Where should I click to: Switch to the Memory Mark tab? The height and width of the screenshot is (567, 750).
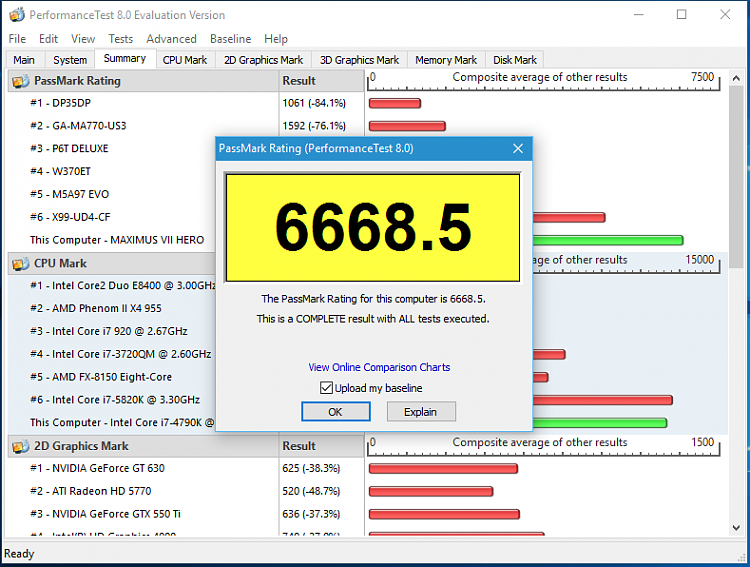446,60
